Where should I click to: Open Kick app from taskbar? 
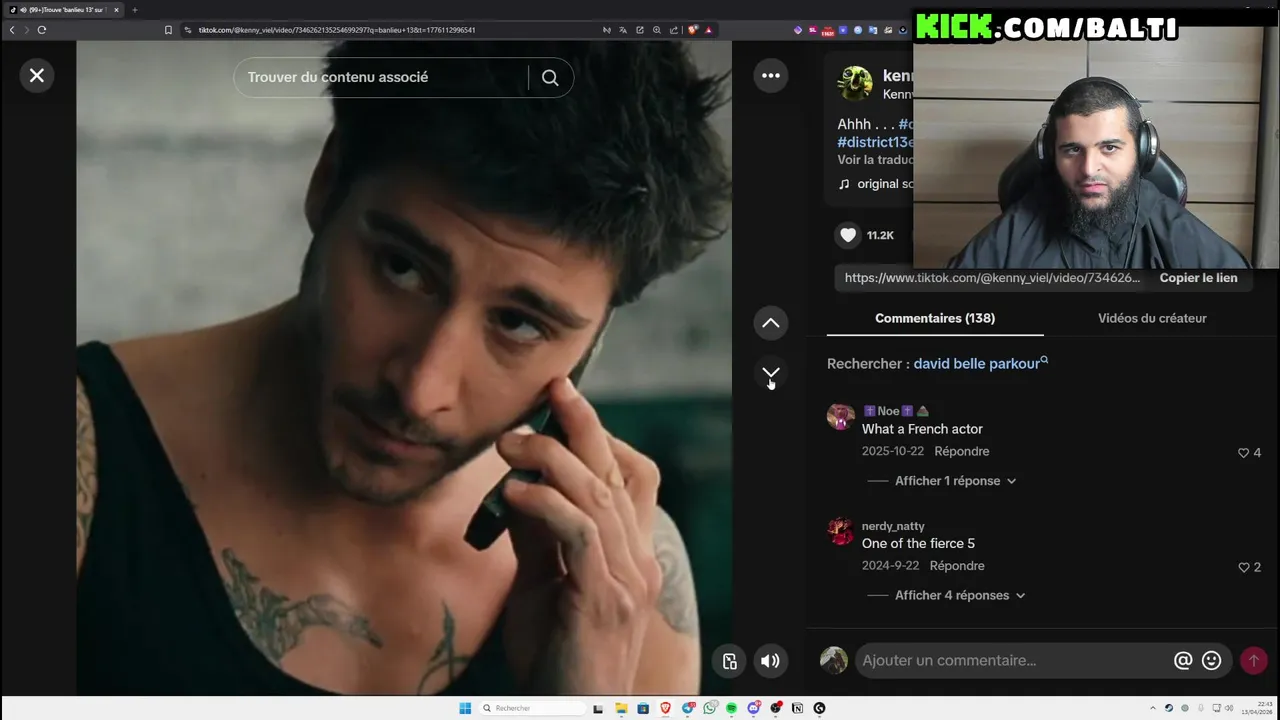click(819, 708)
